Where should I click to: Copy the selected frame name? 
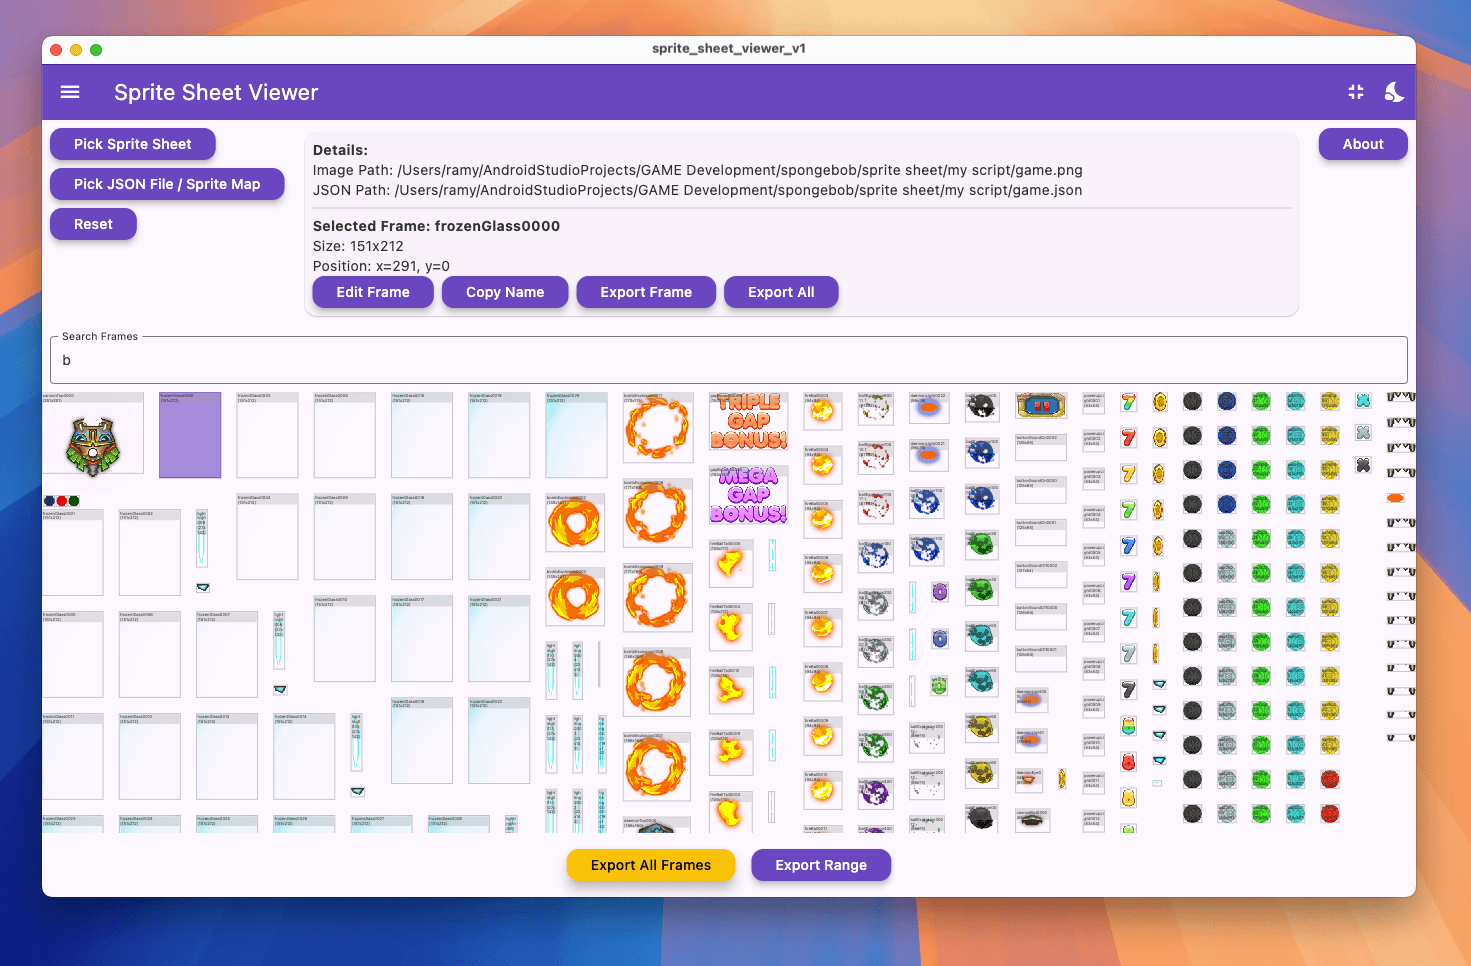pyautogui.click(x=505, y=292)
